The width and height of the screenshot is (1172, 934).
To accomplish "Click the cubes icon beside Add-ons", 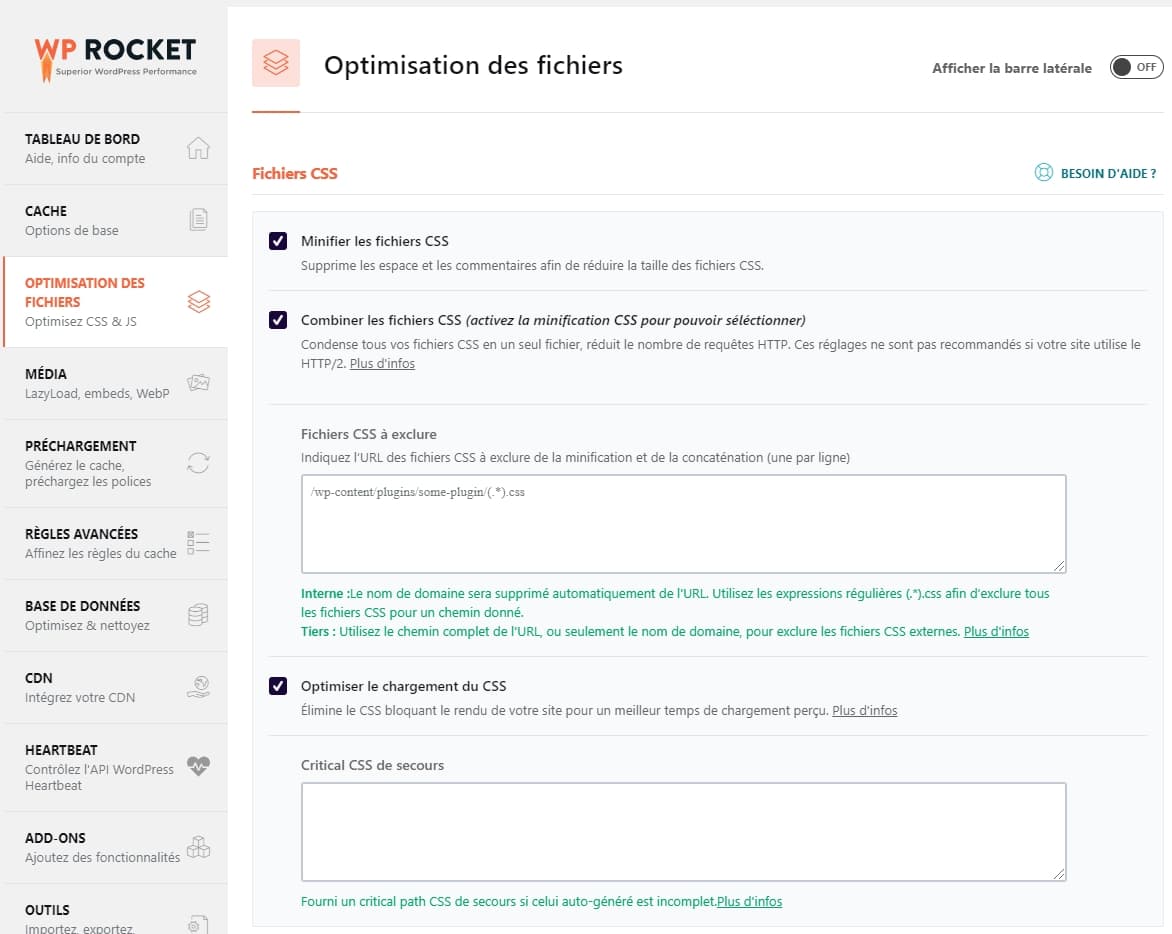I will pyautogui.click(x=198, y=847).
